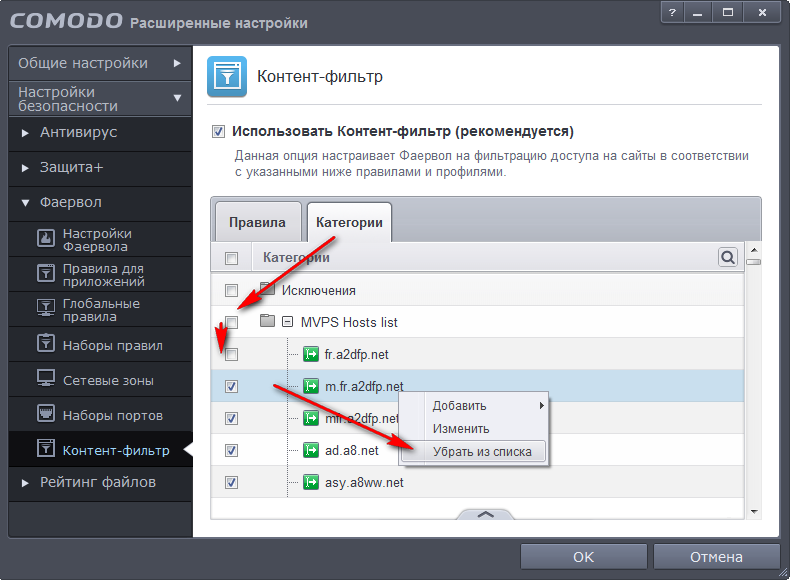Image resolution: width=790 pixels, height=580 pixels.
Task: Click green icon beside fr.a2dfp.net
Action: [311, 354]
